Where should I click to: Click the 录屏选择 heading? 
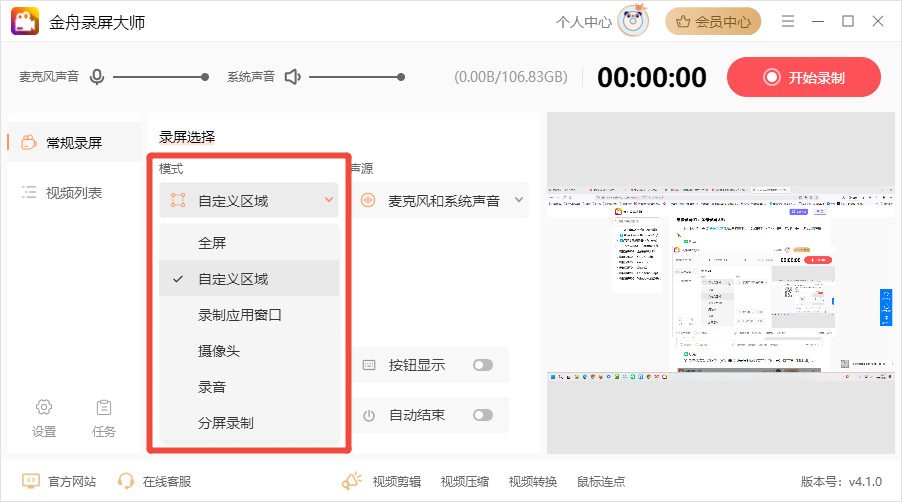click(x=187, y=137)
